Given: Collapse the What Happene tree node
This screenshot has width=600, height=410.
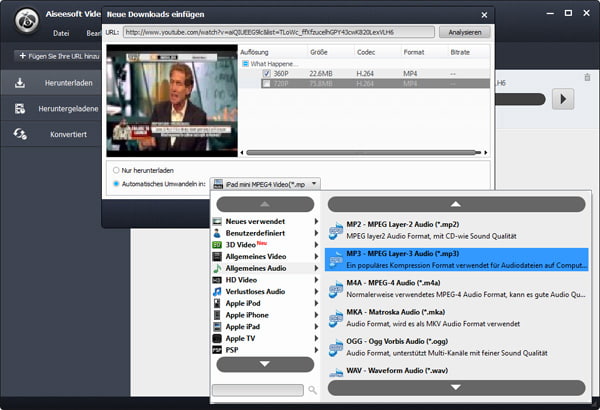Looking at the screenshot, I should coord(245,64).
